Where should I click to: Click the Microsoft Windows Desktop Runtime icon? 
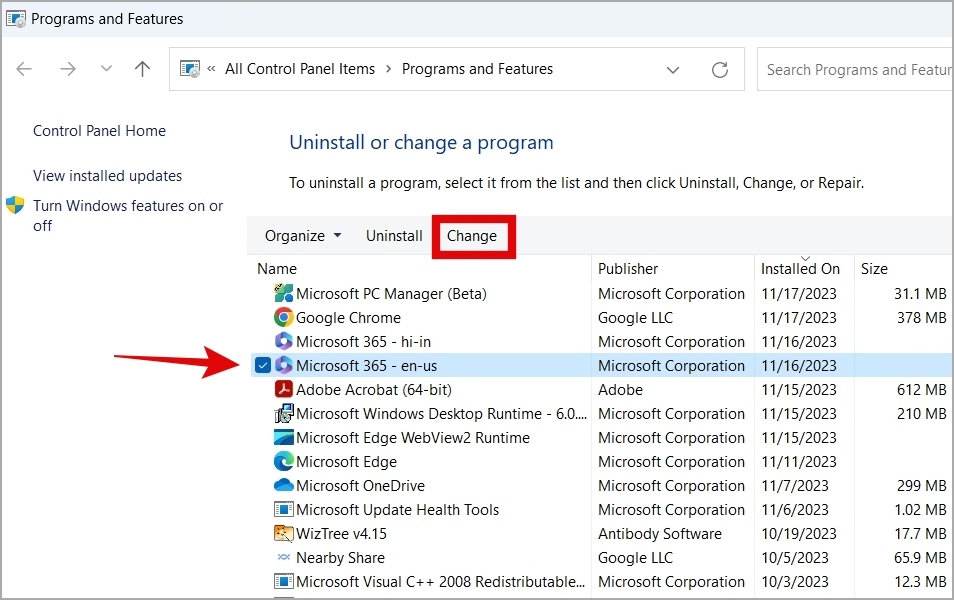click(x=284, y=413)
